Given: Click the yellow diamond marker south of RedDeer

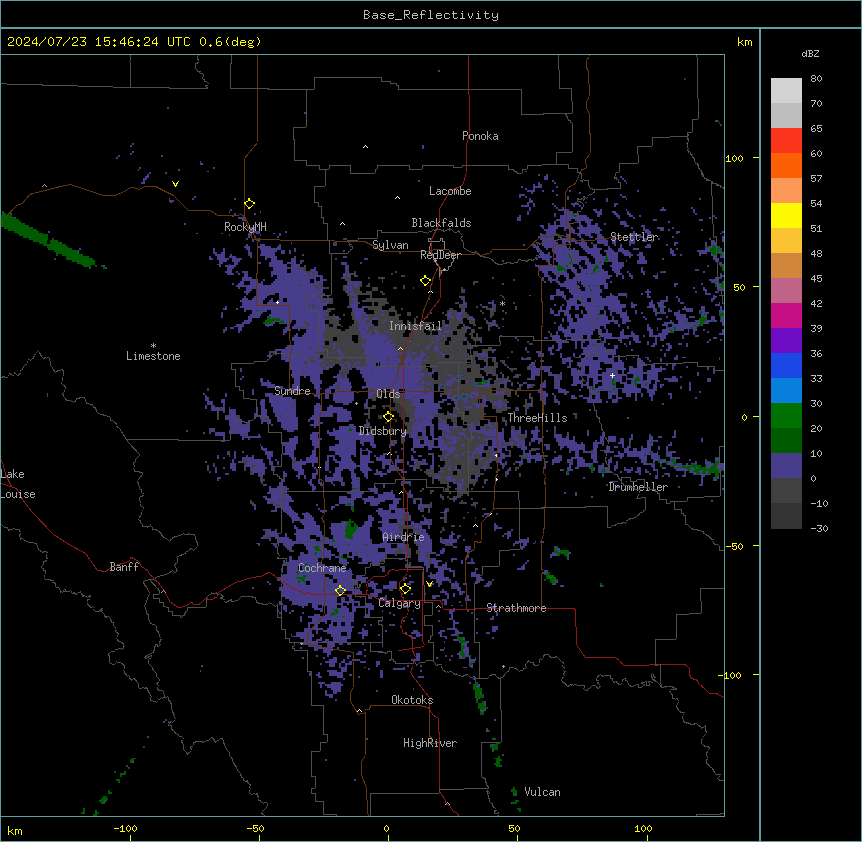Looking at the screenshot, I should [x=425, y=281].
